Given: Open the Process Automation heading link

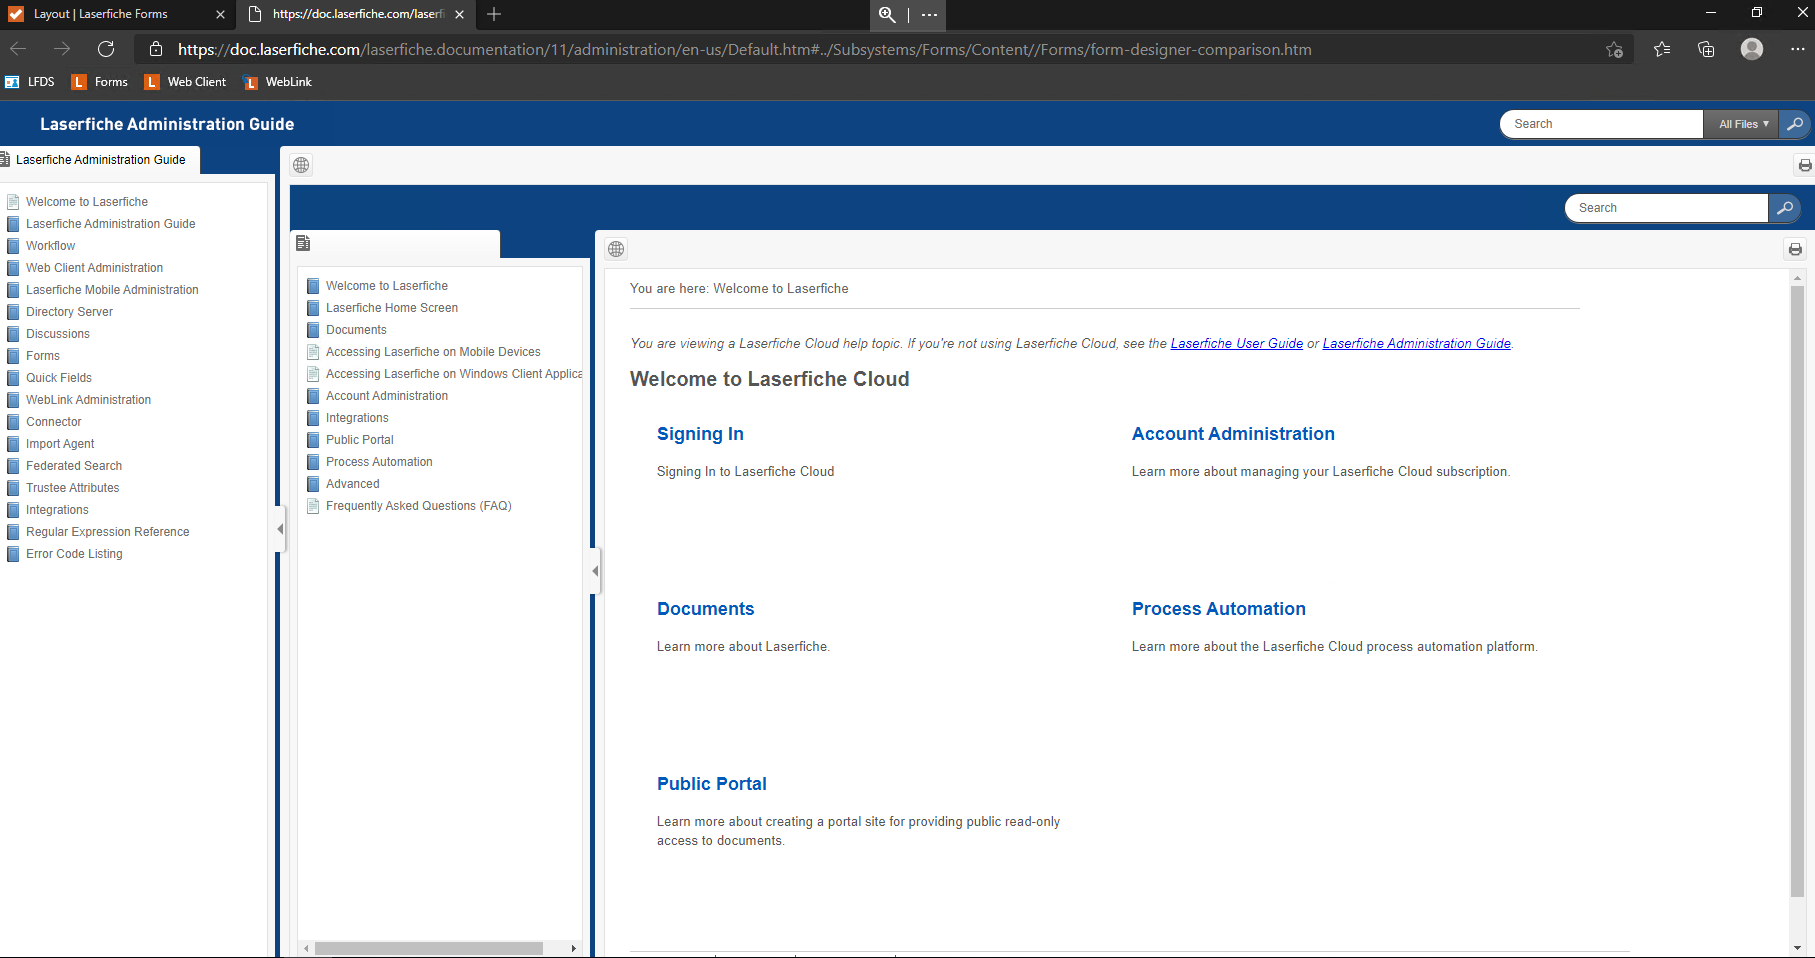Looking at the screenshot, I should (1219, 609).
